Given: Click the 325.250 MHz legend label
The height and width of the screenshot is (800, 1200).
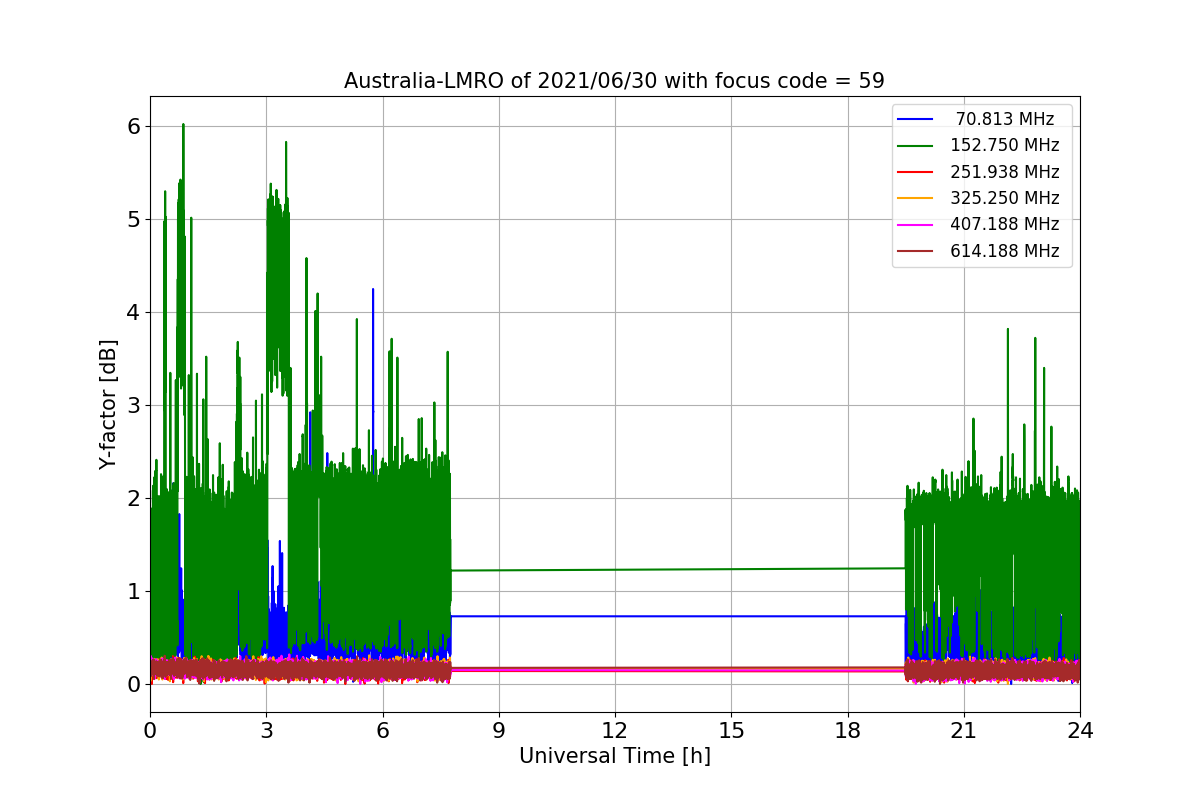Looking at the screenshot, I should coord(1005,198).
